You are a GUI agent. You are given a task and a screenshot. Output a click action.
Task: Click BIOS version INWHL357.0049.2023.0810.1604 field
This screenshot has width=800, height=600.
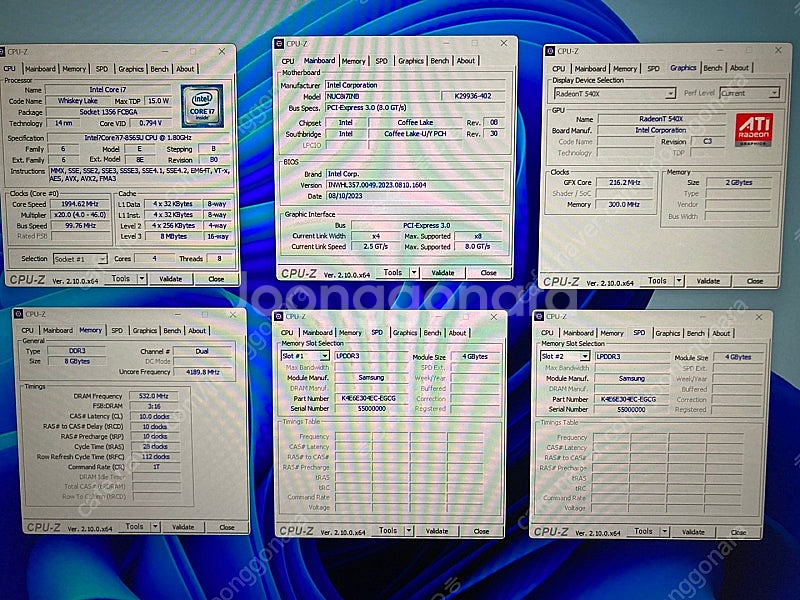(415, 185)
